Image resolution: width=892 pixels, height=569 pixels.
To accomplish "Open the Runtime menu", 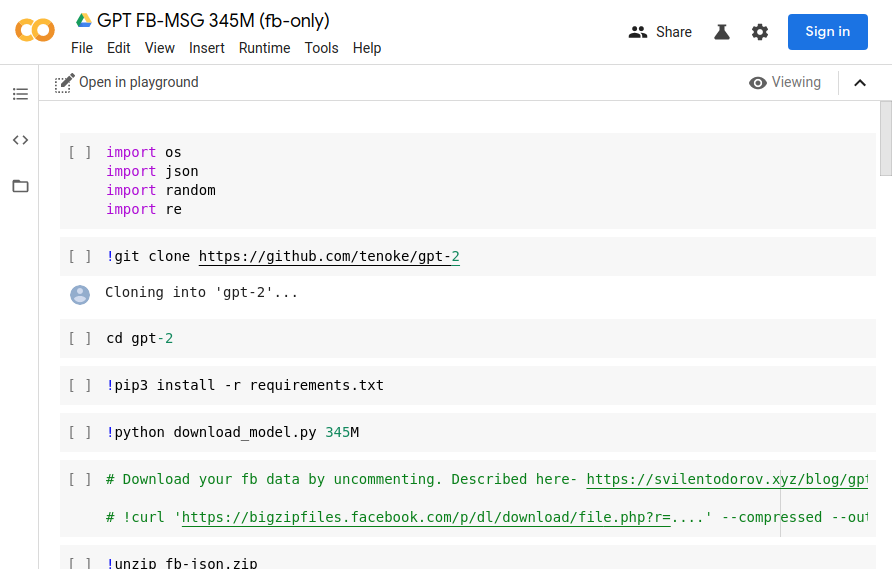I will click(x=264, y=48).
